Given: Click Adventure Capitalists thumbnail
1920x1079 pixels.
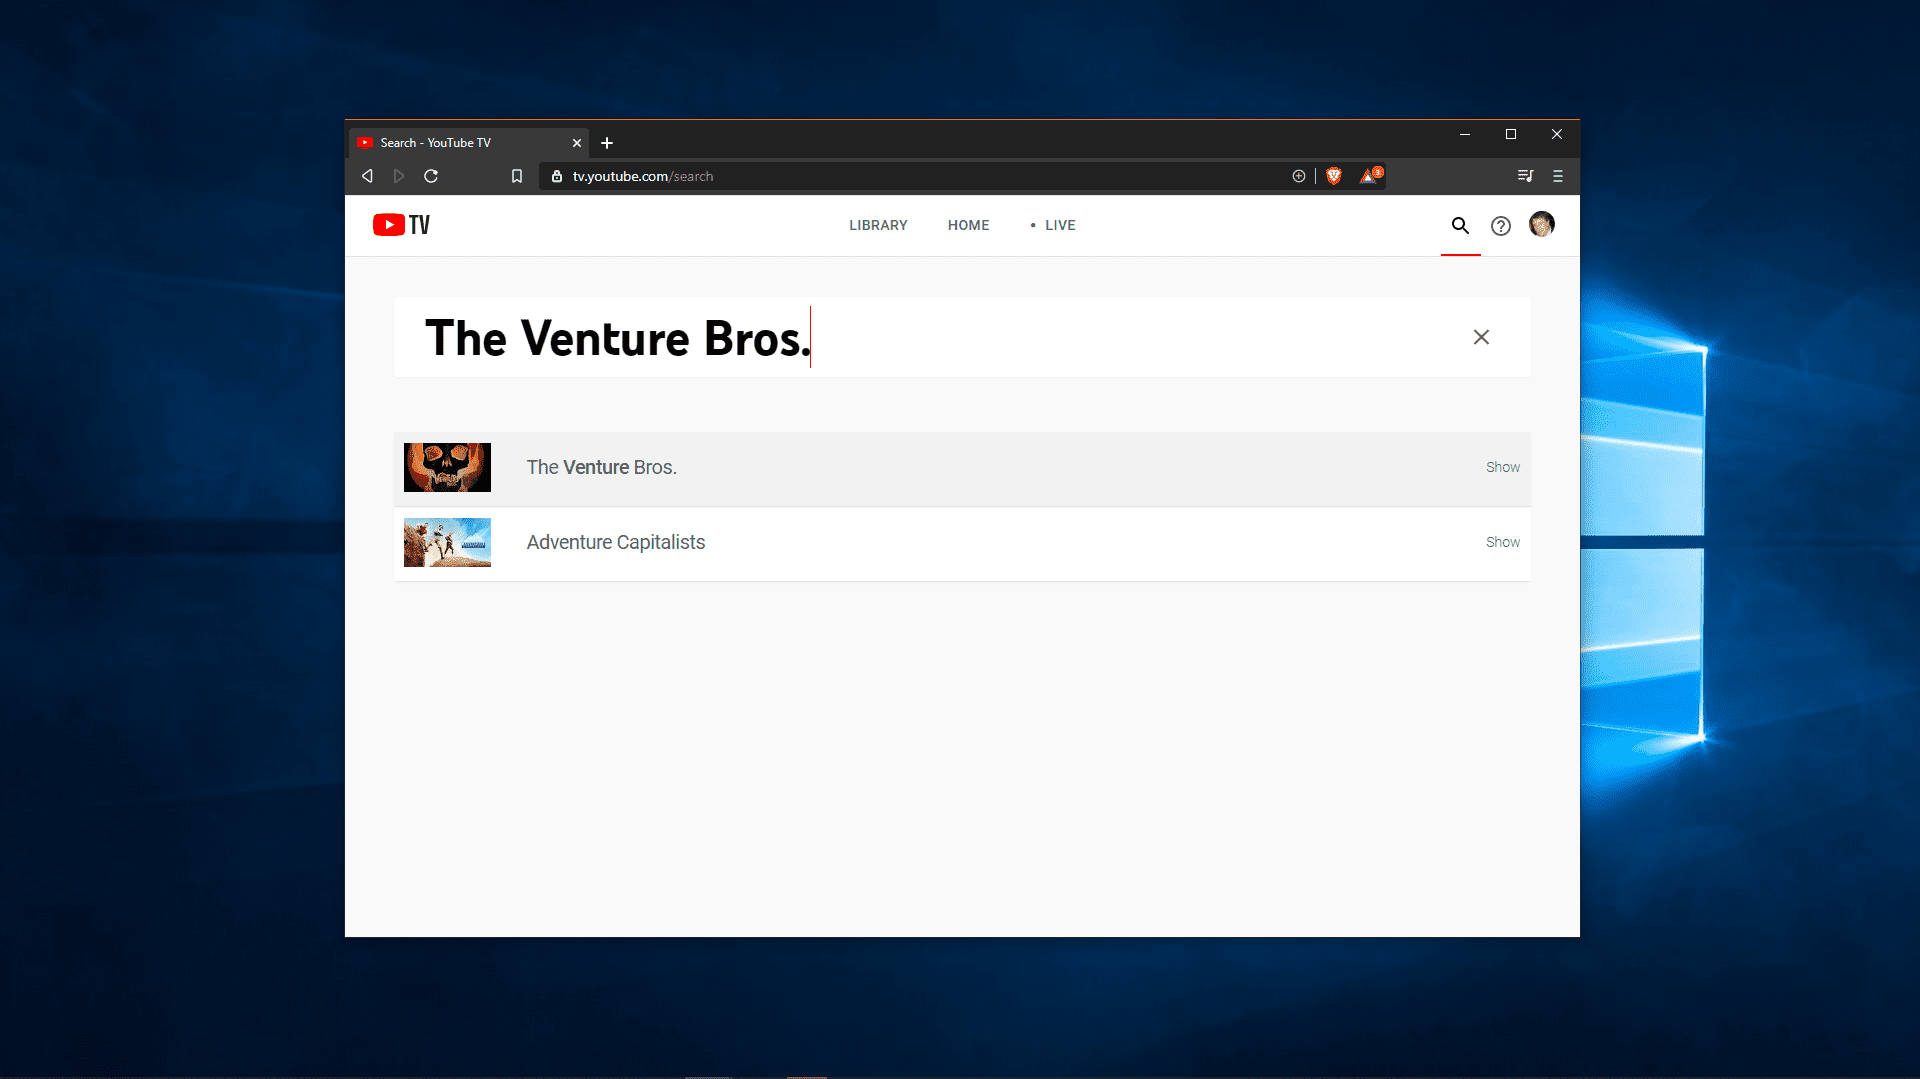Looking at the screenshot, I should click(x=447, y=542).
